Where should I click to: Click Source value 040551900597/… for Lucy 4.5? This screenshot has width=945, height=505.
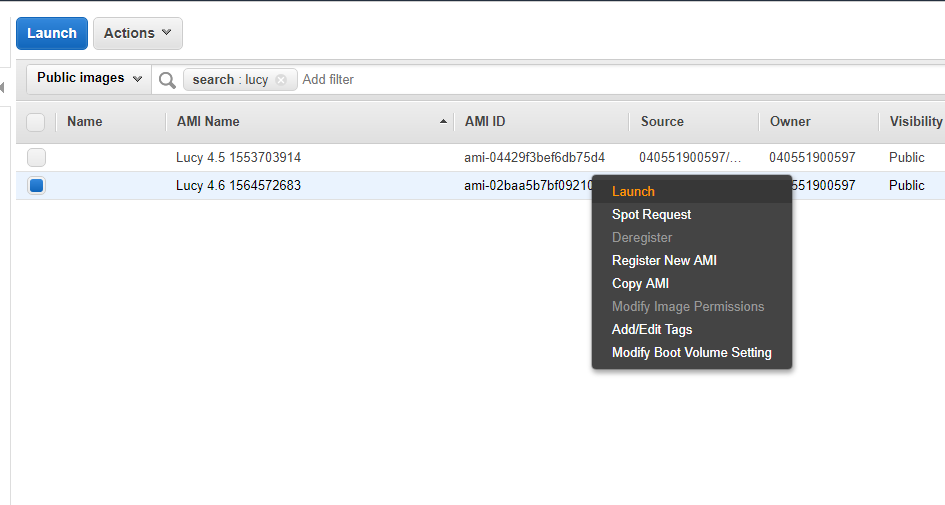click(x=690, y=157)
